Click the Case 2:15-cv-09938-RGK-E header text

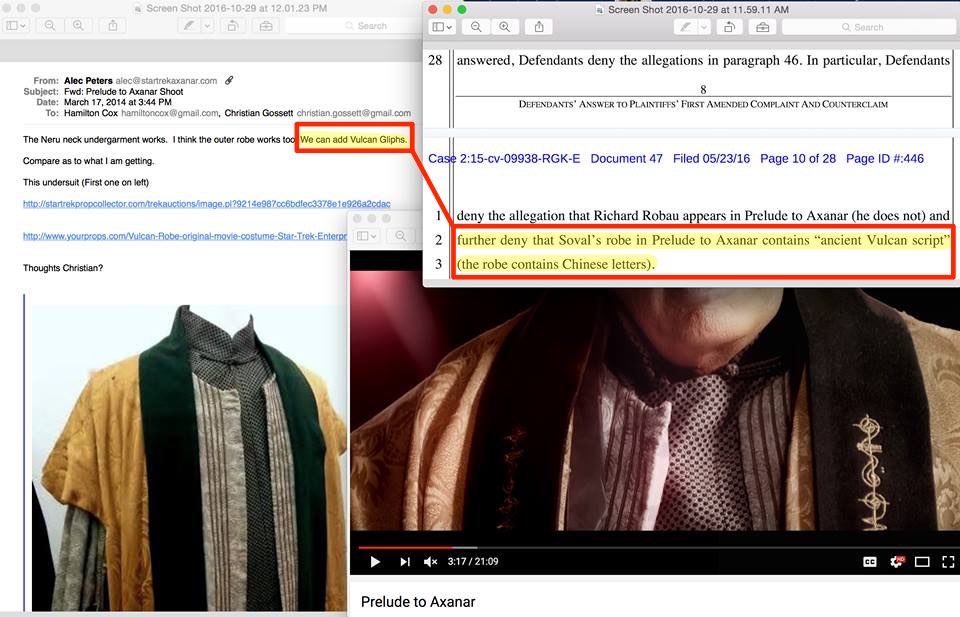[504, 159]
